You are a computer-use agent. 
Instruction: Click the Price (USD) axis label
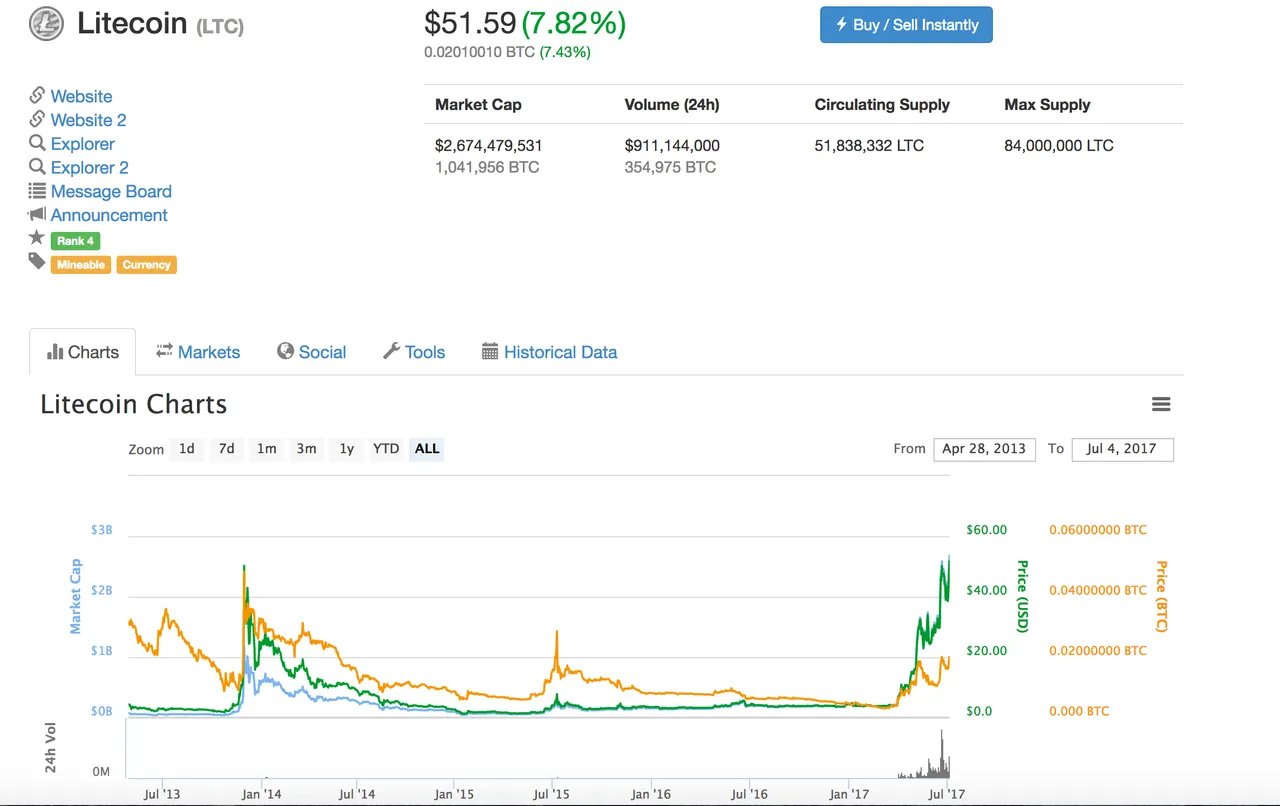1023,596
